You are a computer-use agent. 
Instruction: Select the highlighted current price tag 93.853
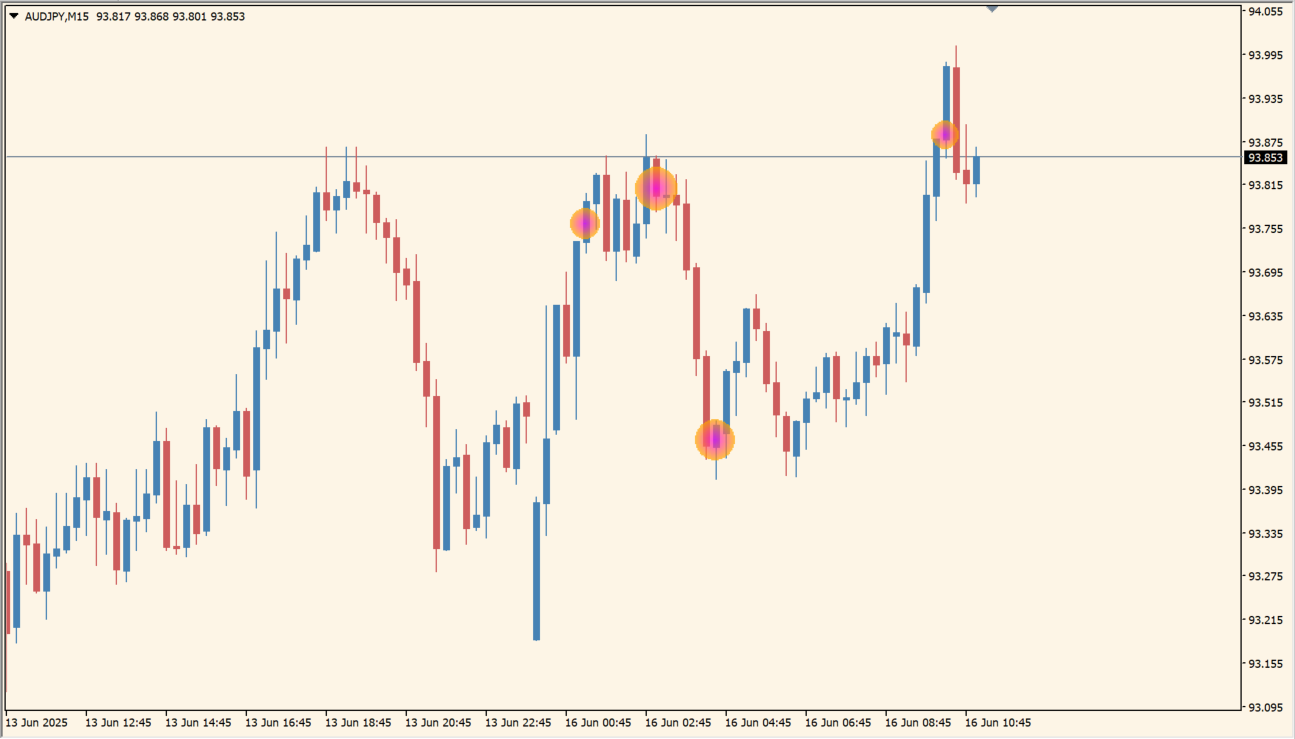(x=1265, y=158)
